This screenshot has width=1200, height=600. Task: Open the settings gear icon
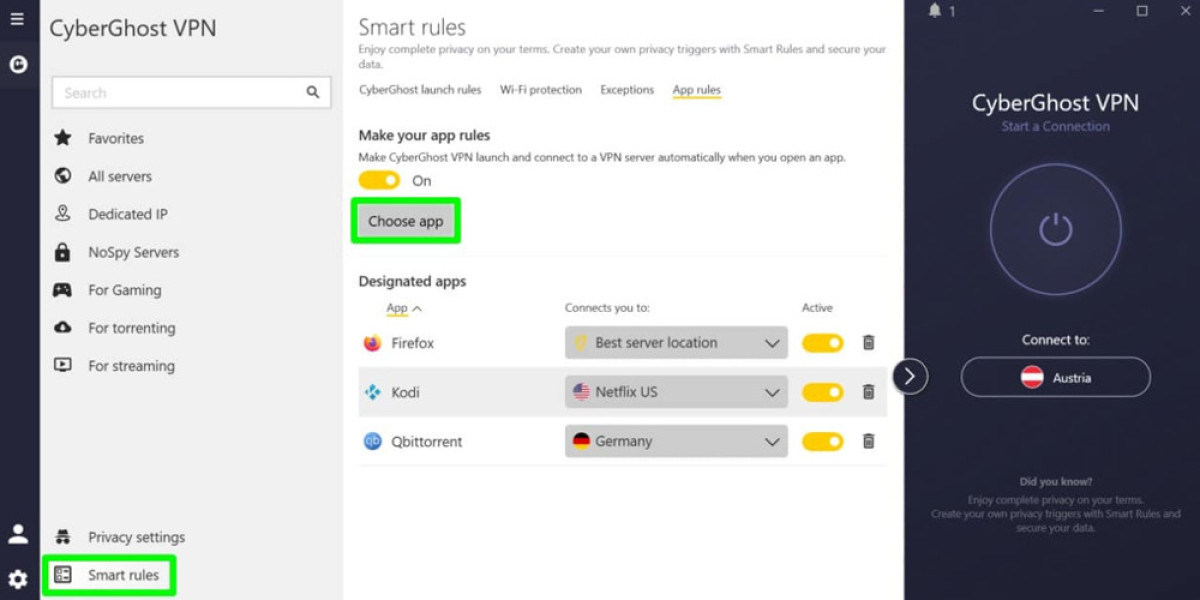point(18,579)
